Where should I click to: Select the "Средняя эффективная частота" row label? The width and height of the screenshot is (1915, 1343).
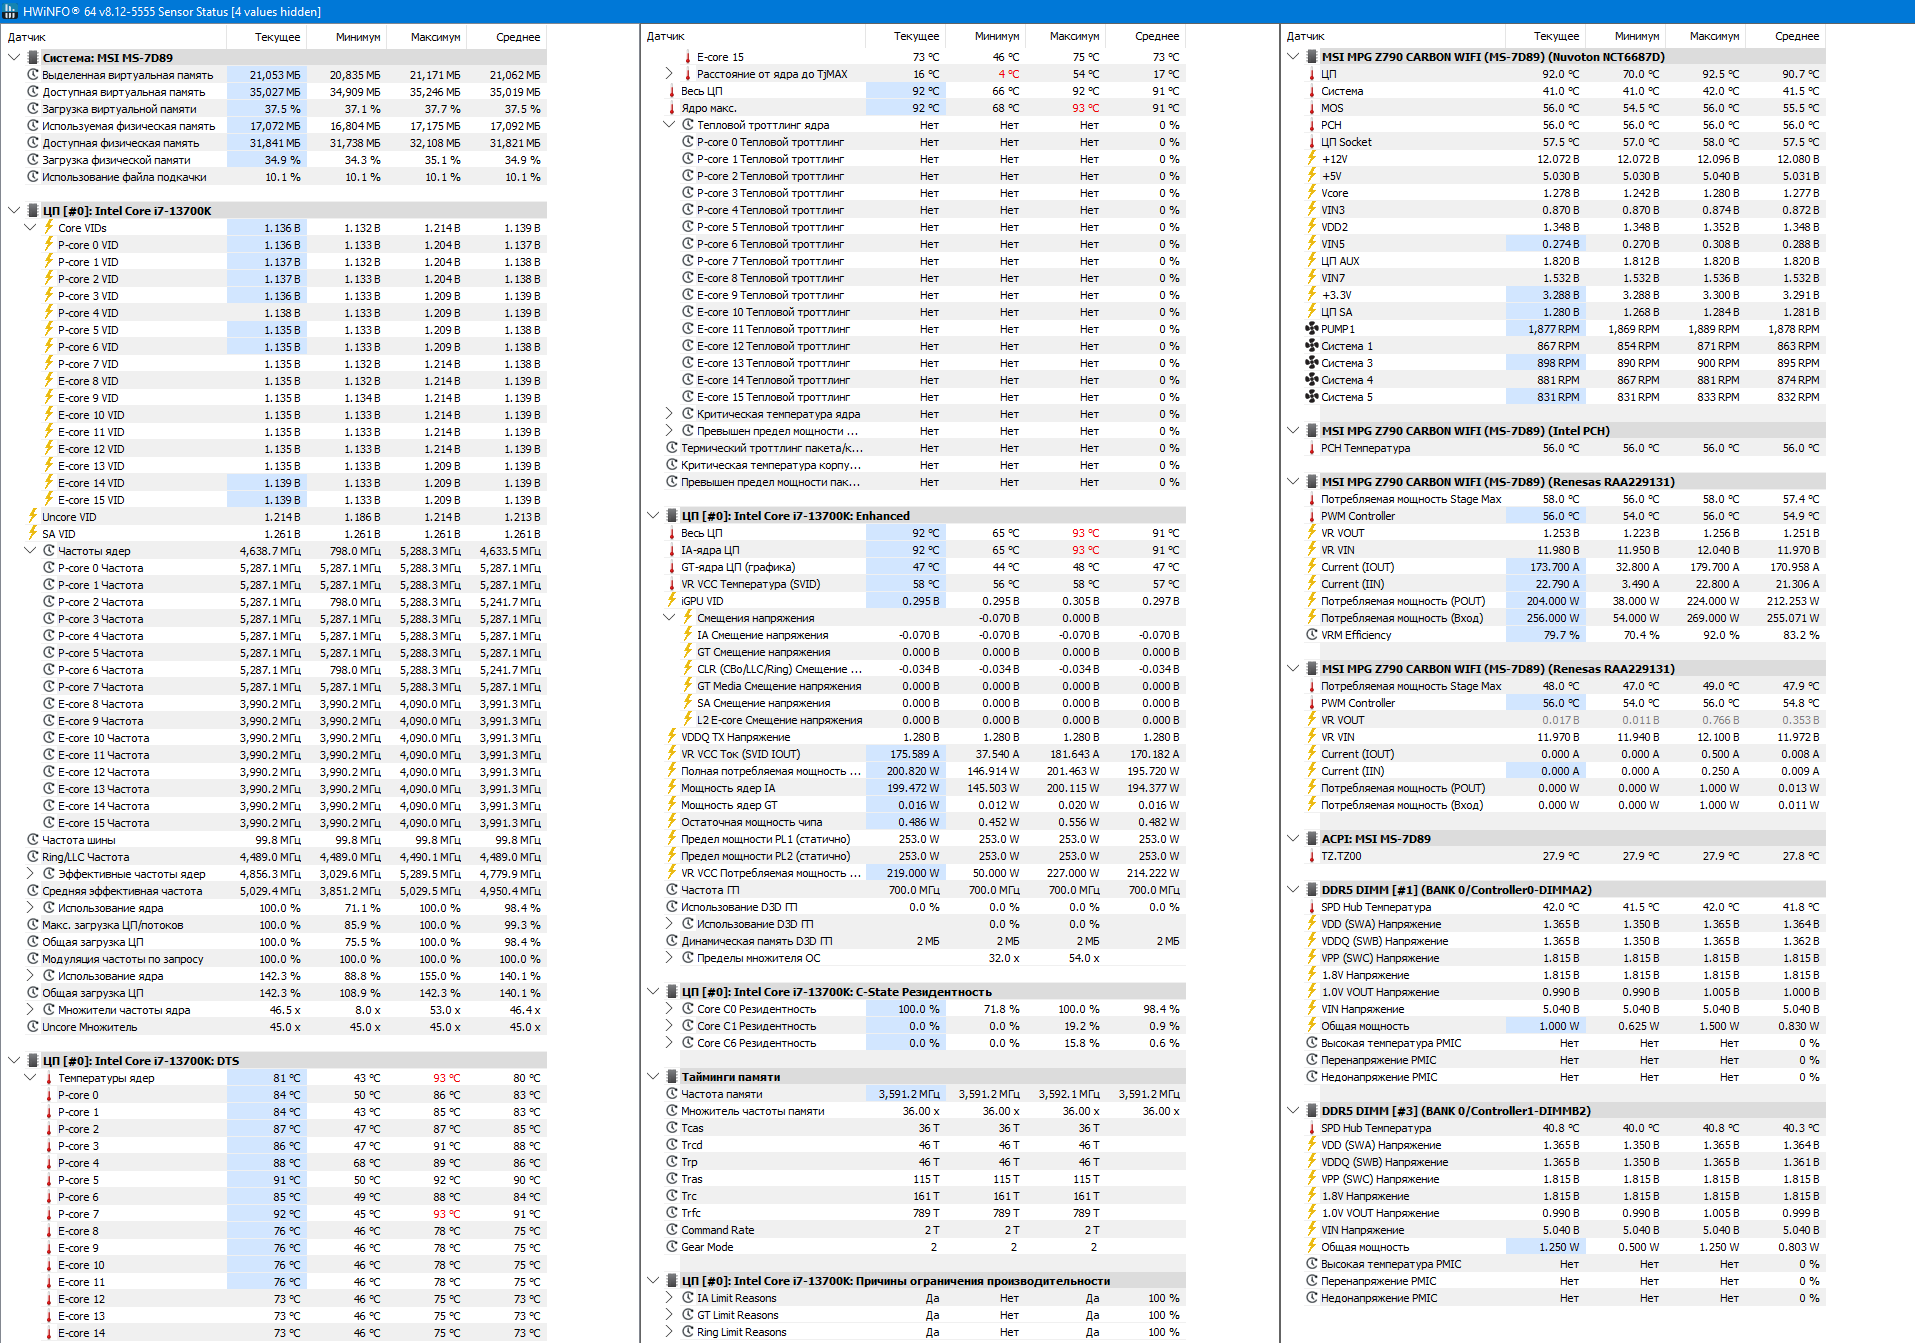(x=122, y=891)
